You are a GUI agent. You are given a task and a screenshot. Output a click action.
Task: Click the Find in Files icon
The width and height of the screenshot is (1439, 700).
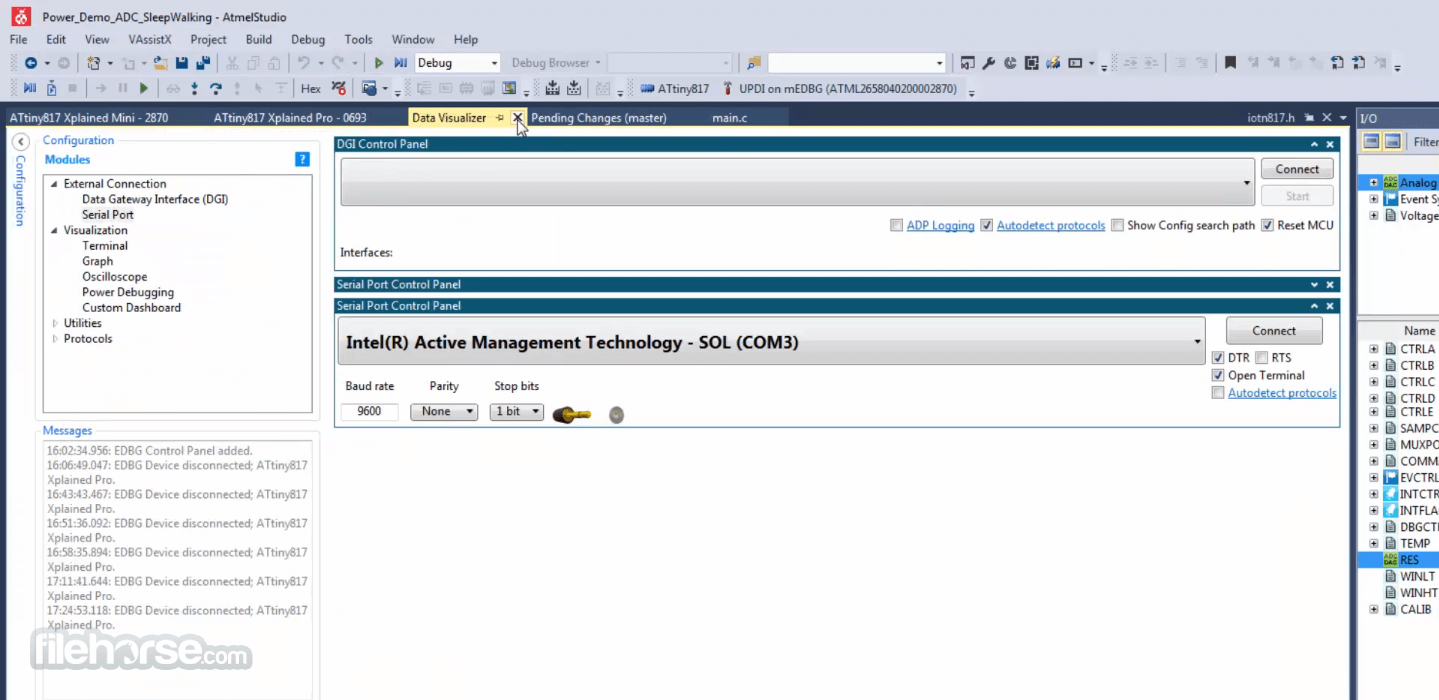(754, 63)
